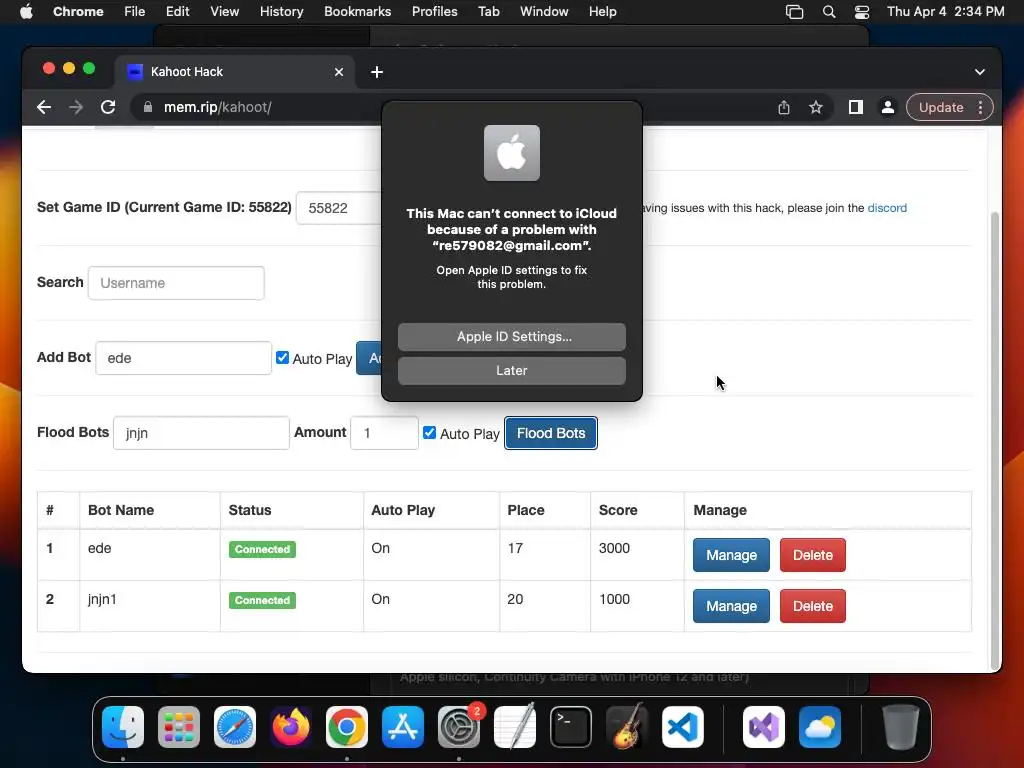1024x768 pixels.
Task: Open the Window menu
Action: pyautogui.click(x=544, y=12)
